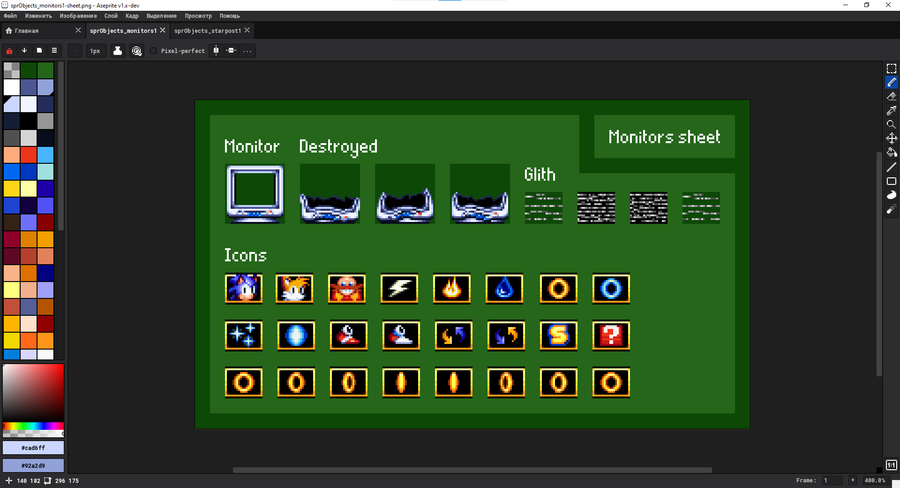Toggle horizontal symmetry mode icon
The image size is (900, 488).
coord(231,51)
